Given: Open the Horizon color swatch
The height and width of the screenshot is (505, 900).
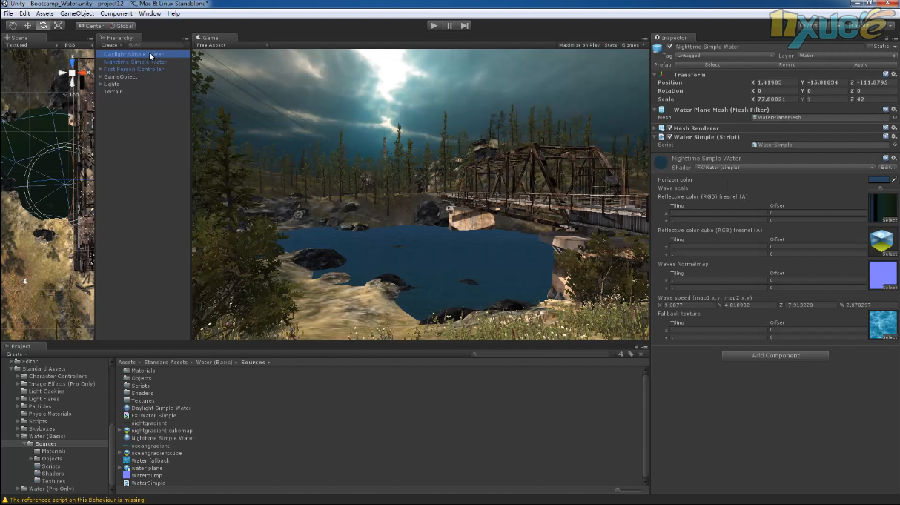Looking at the screenshot, I should (x=879, y=180).
